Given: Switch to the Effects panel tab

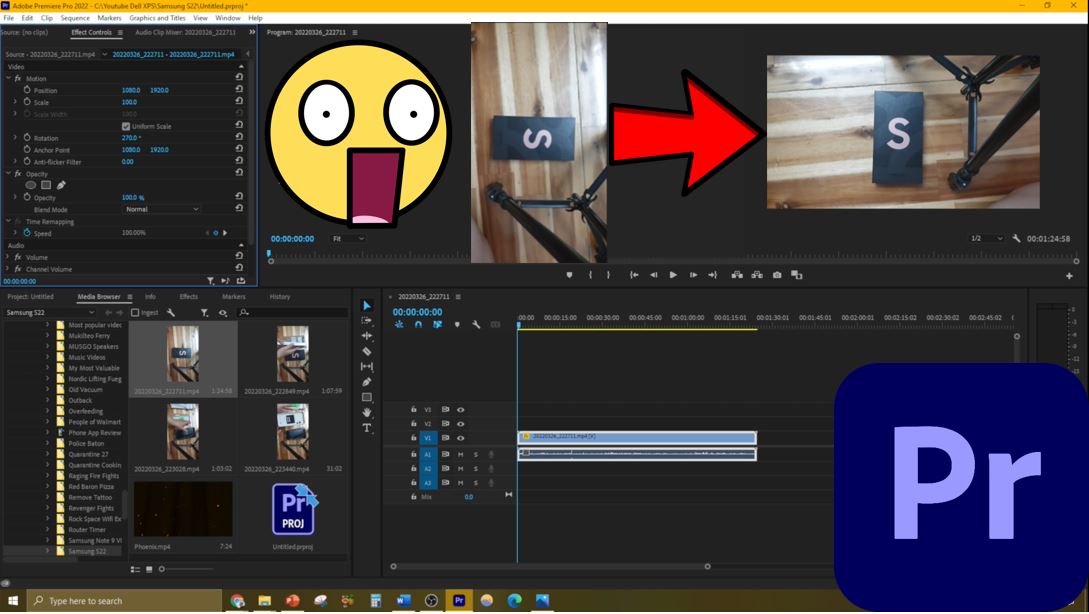Looking at the screenshot, I should click(x=186, y=295).
